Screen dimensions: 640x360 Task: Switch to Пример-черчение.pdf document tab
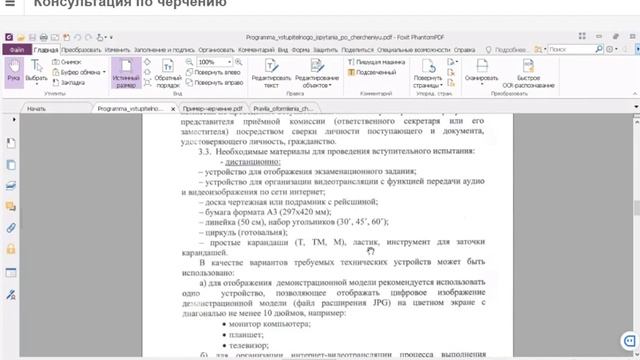[213, 109]
